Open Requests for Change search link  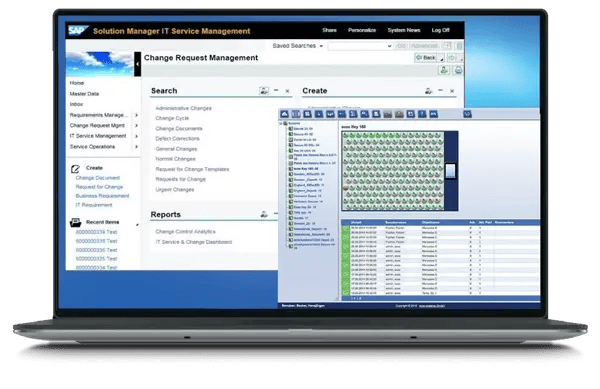click(180, 179)
